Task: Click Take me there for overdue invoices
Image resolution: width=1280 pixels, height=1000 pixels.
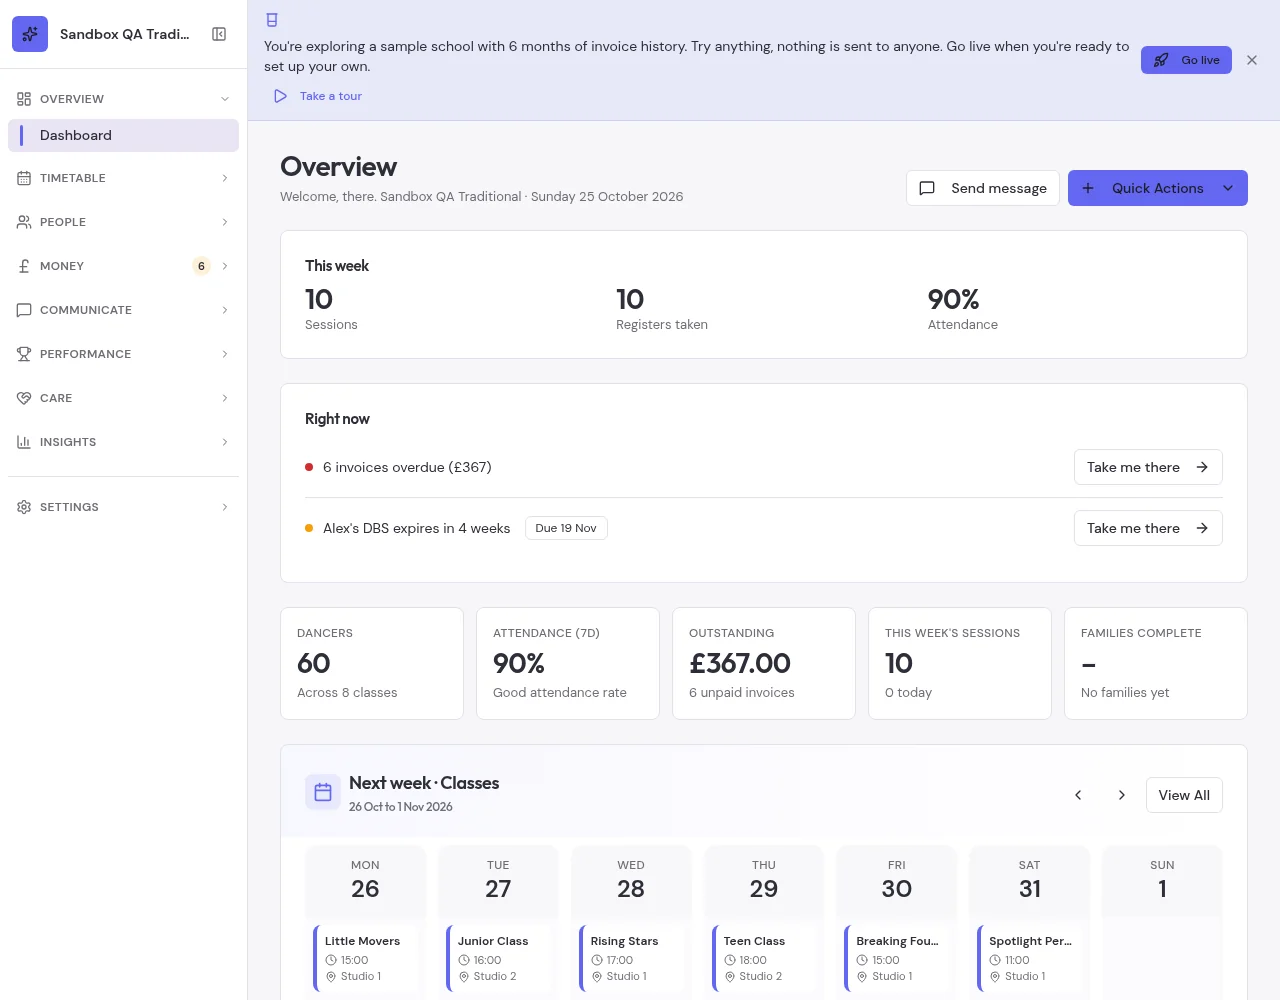Action: [x=1148, y=467]
